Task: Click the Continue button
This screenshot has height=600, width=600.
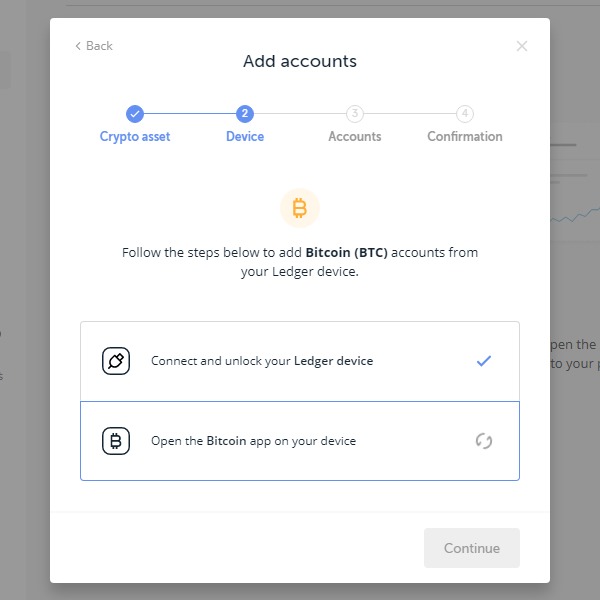Action: pos(472,548)
